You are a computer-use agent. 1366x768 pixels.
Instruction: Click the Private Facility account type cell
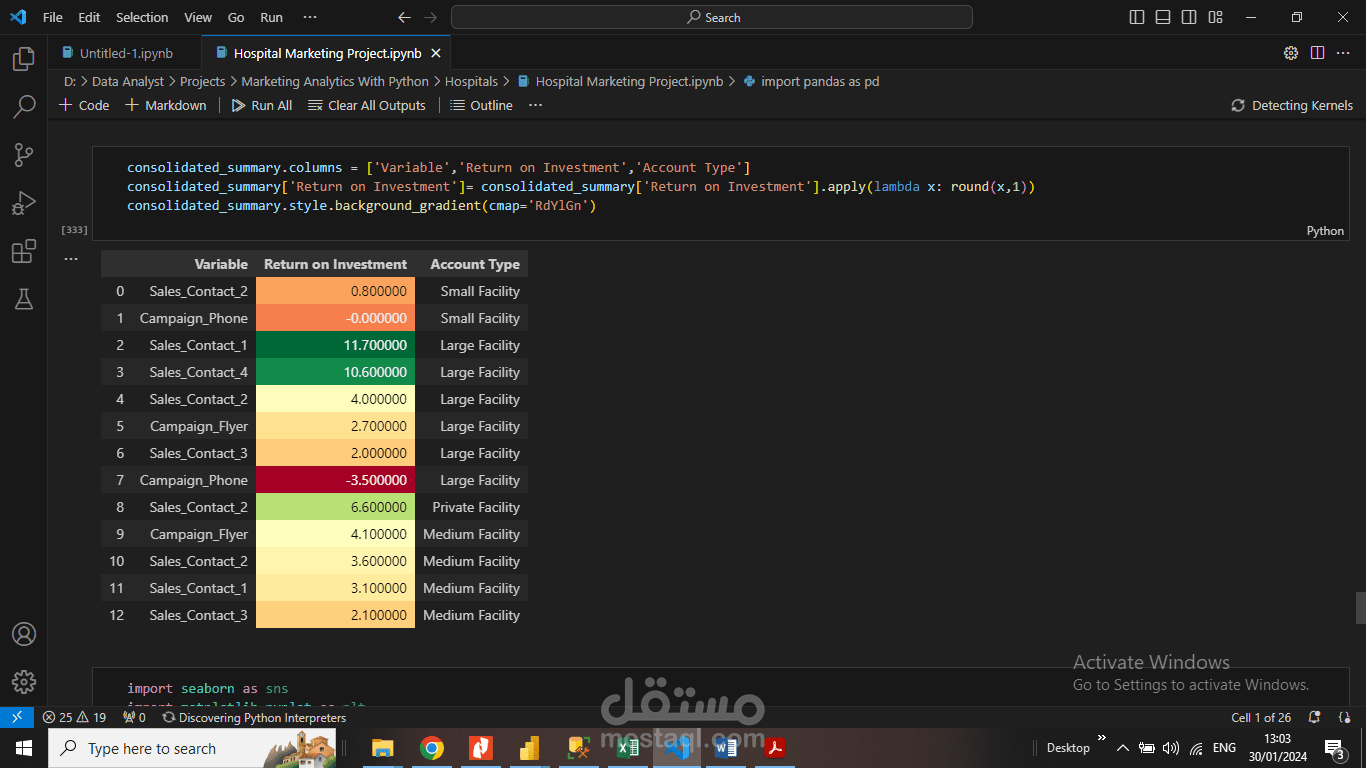point(471,507)
